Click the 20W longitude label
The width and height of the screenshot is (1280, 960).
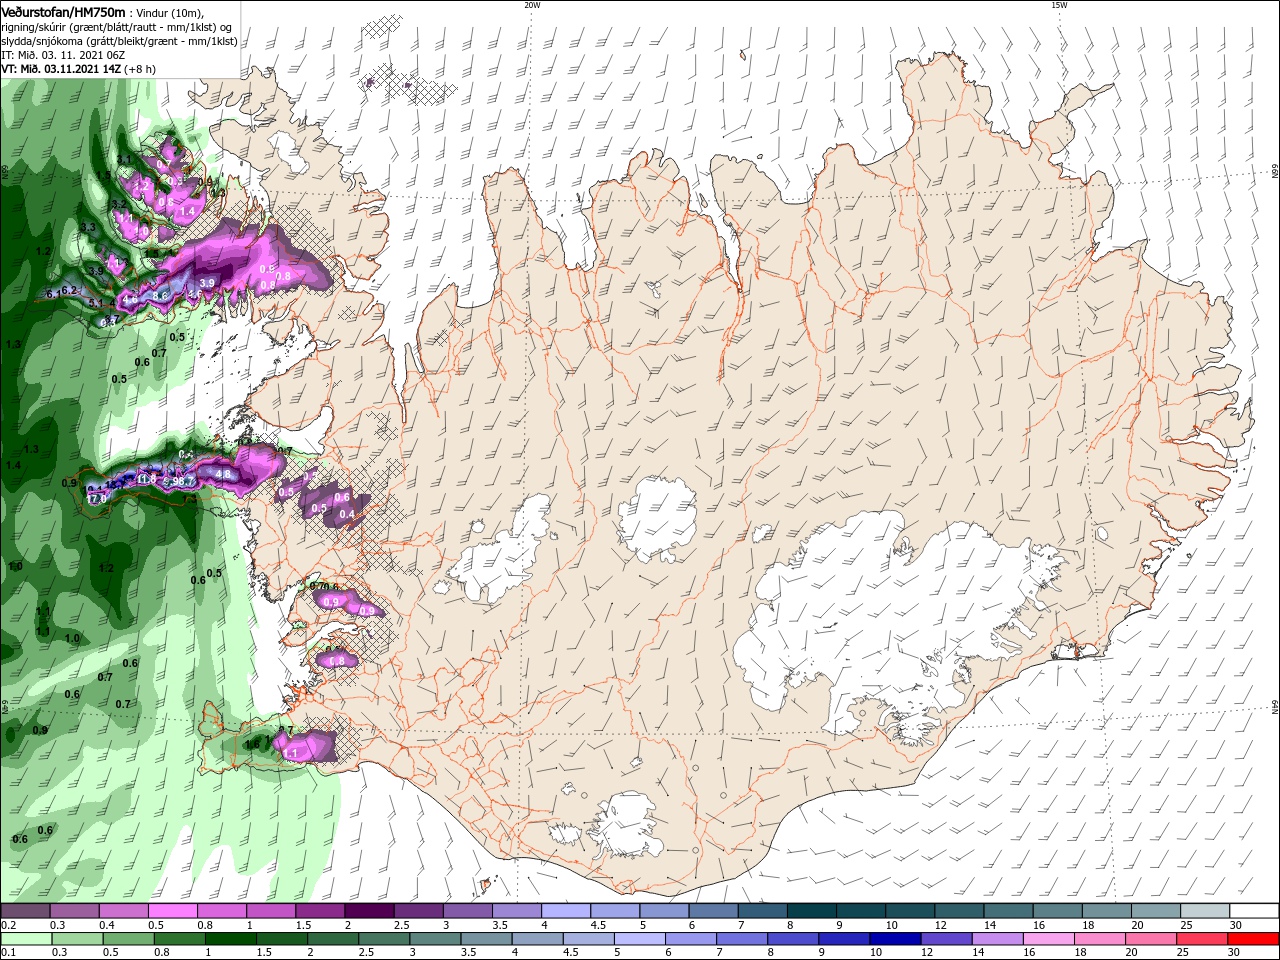(532, 5)
